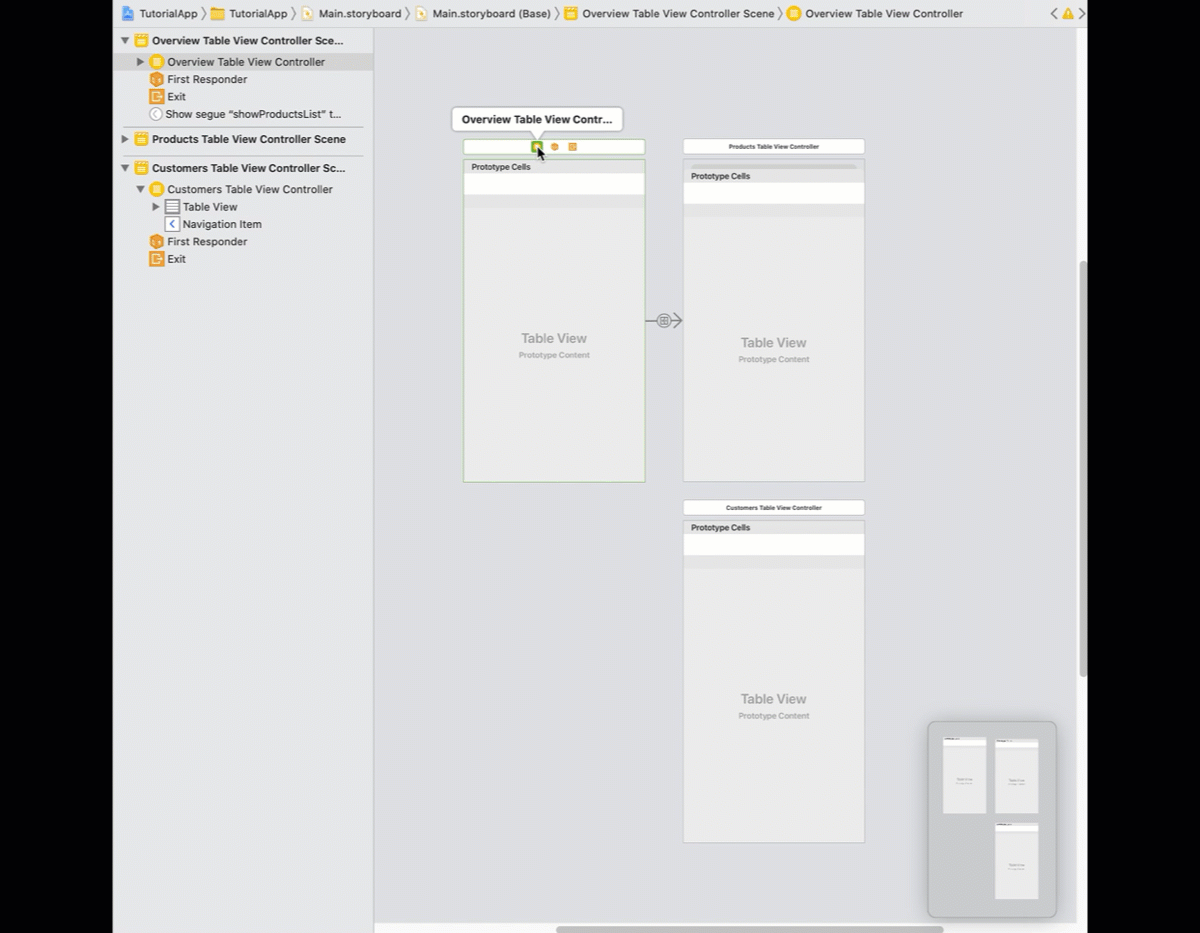Viewport: 1200px width, 933px height.
Task: Click the segue circle icon in outline
Action: 156,114
